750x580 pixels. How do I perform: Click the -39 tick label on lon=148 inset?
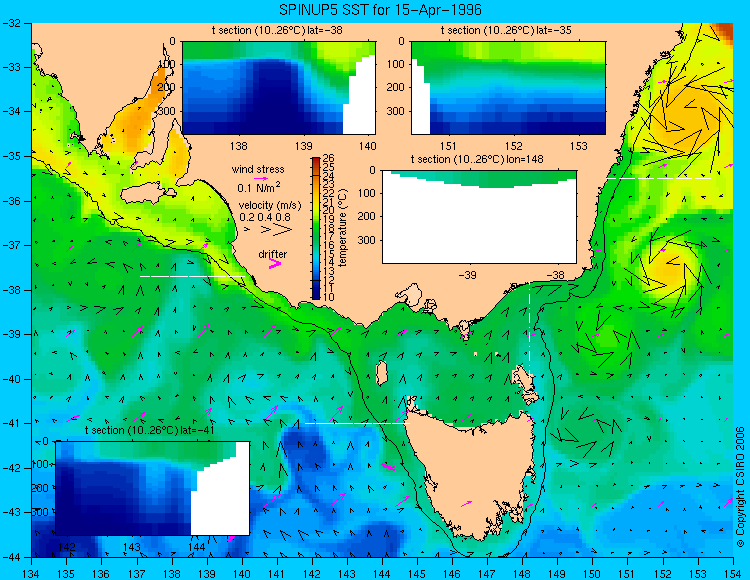pos(467,275)
